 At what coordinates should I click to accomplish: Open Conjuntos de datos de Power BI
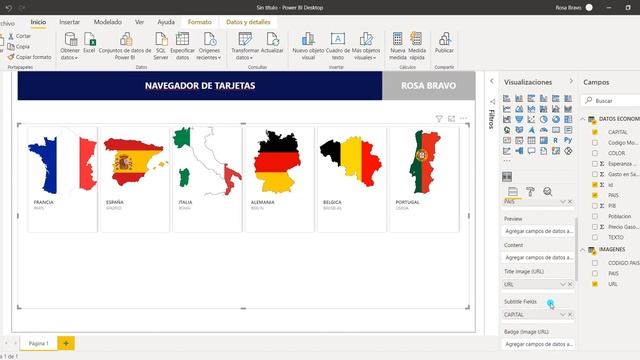(125, 46)
